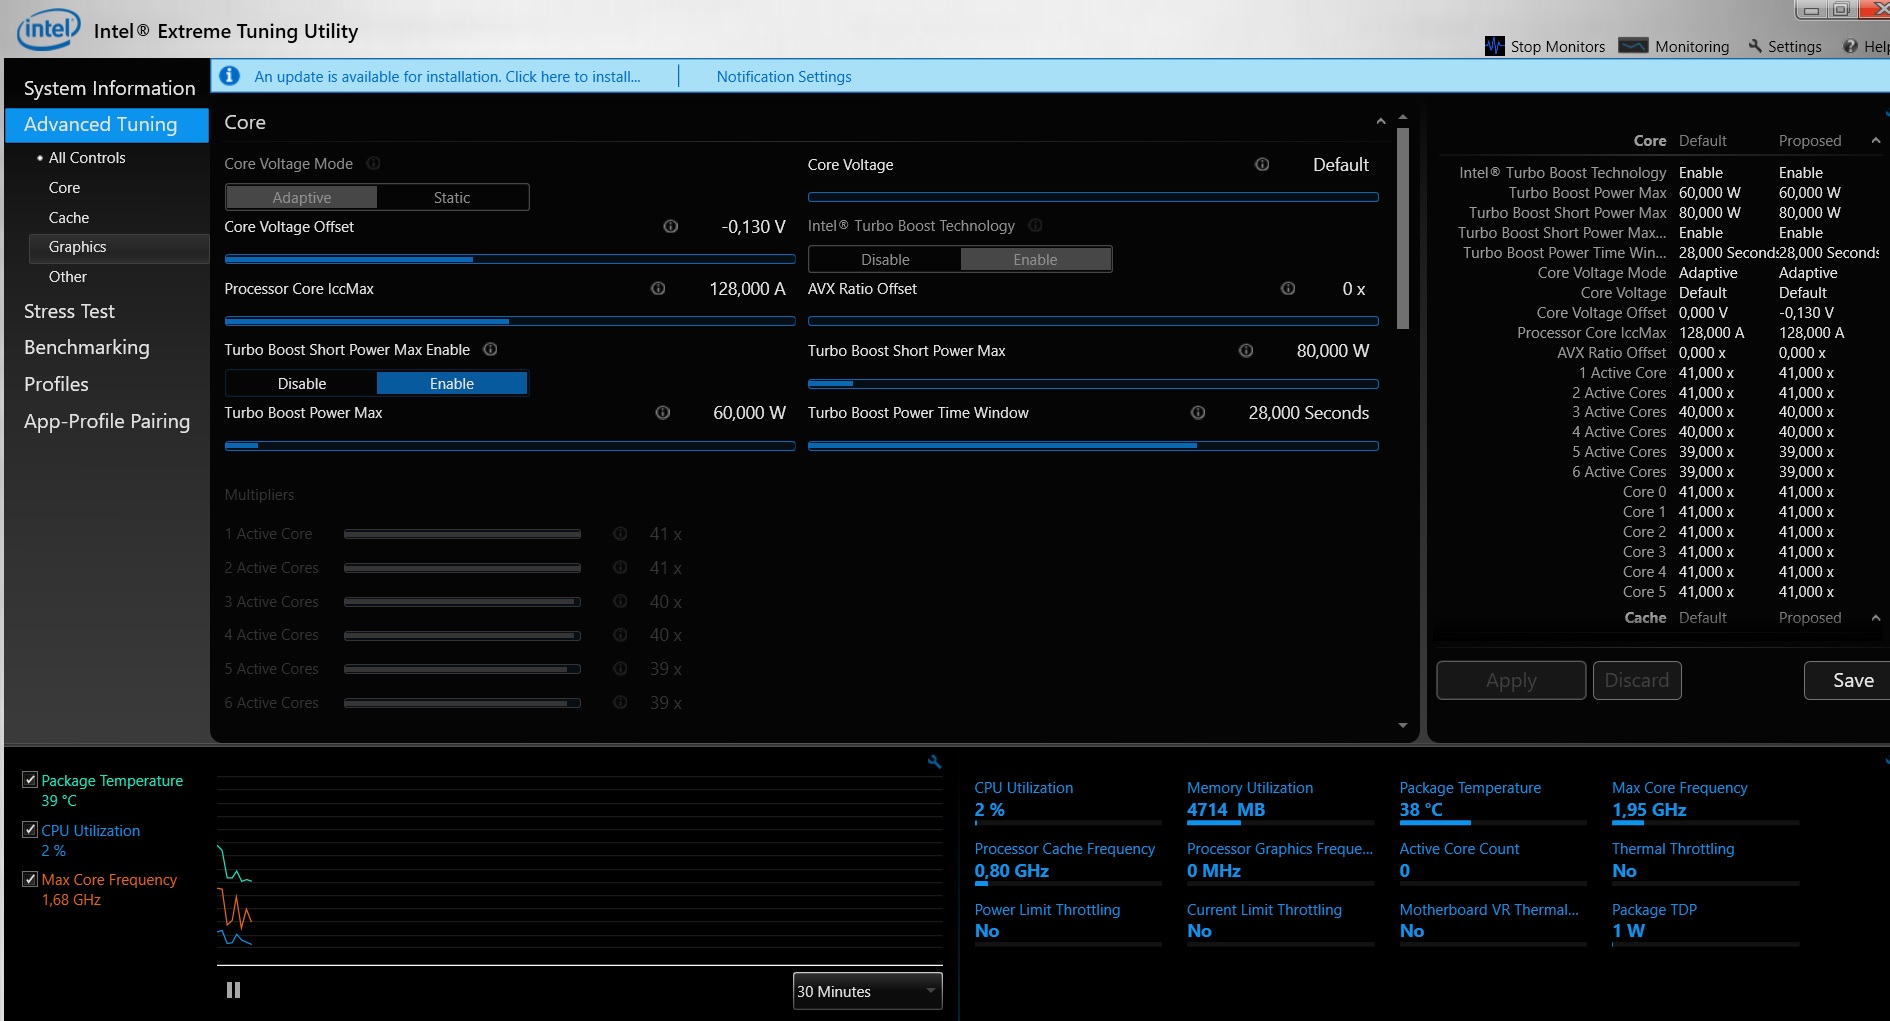Collapse Core group in proposed settings panel

pyautogui.click(x=1876, y=141)
